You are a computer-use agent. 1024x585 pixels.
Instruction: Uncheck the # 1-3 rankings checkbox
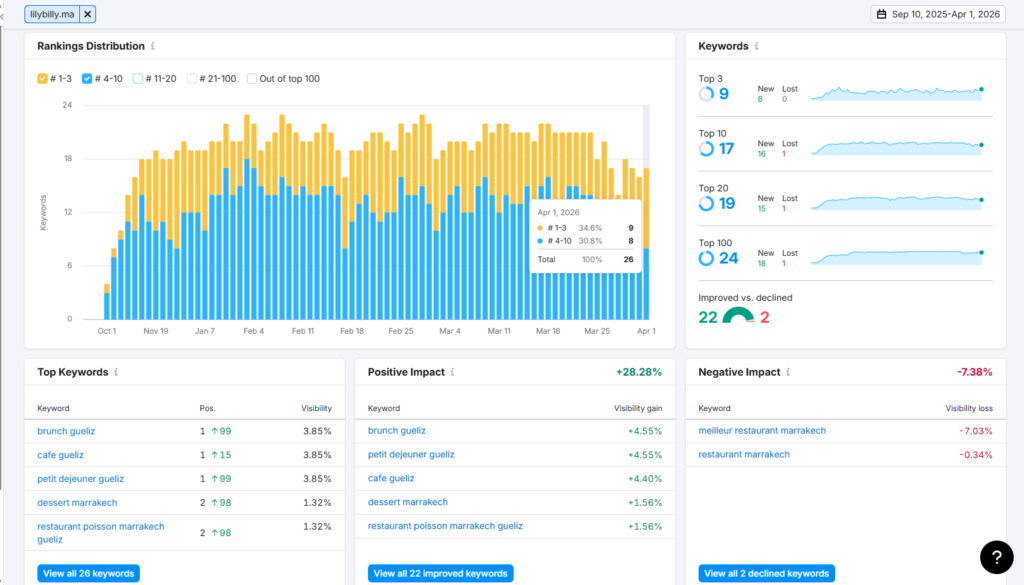pos(42,78)
